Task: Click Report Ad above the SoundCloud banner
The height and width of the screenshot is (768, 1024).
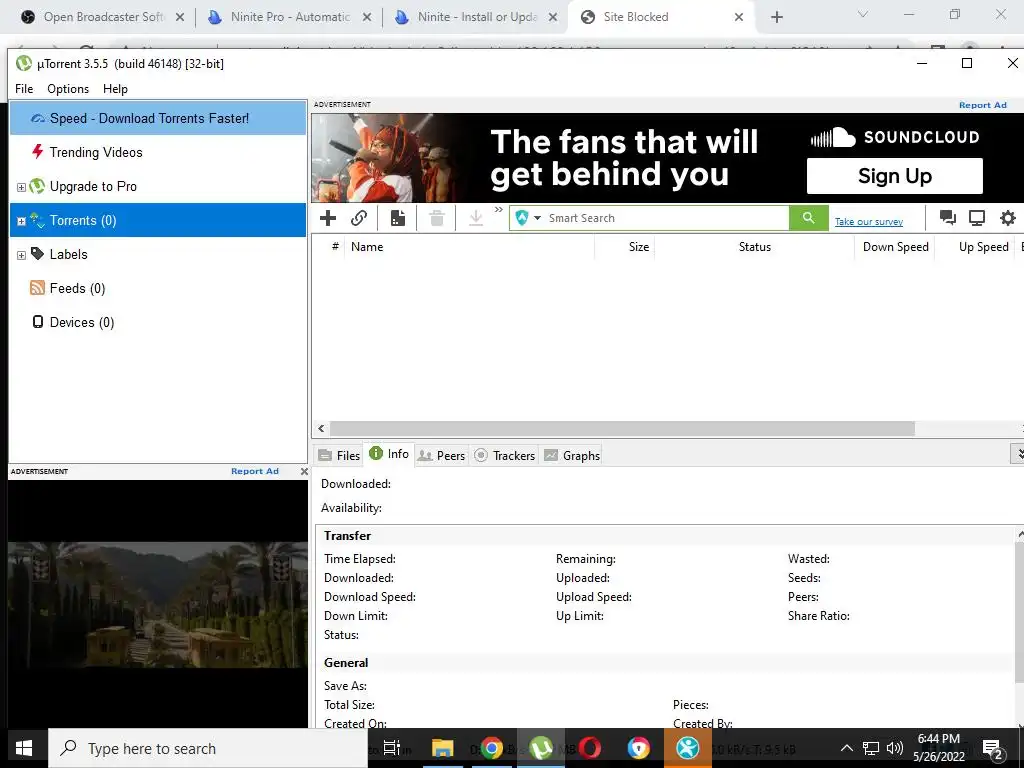Action: pos(982,105)
